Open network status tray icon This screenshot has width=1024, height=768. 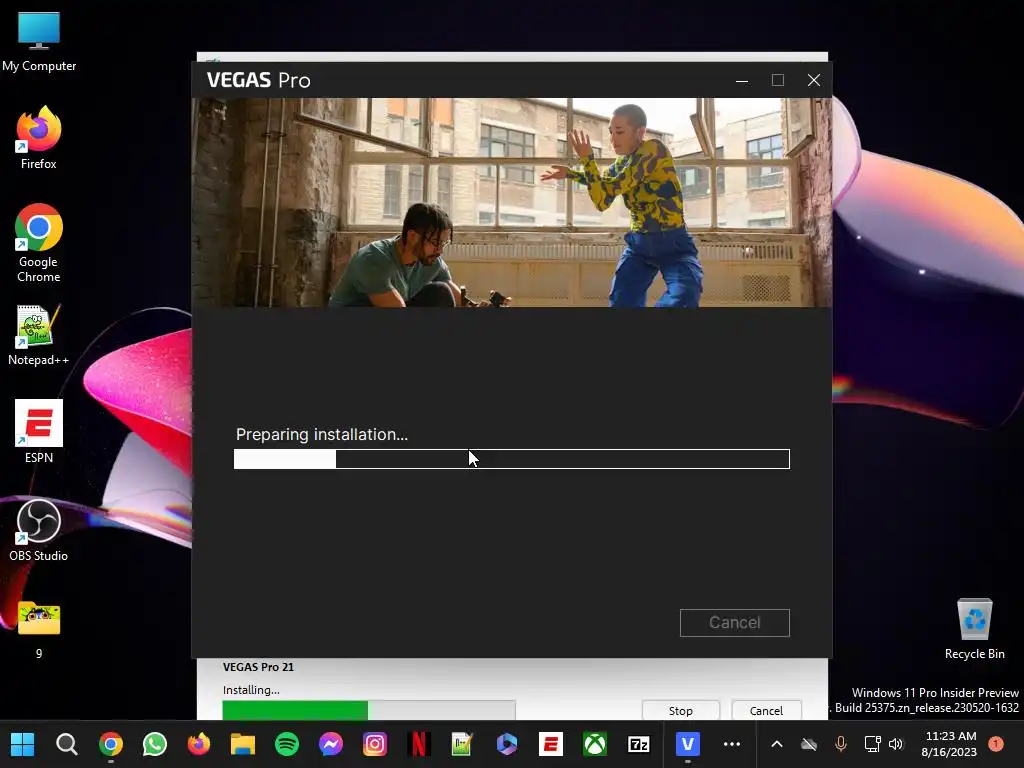(872, 744)
